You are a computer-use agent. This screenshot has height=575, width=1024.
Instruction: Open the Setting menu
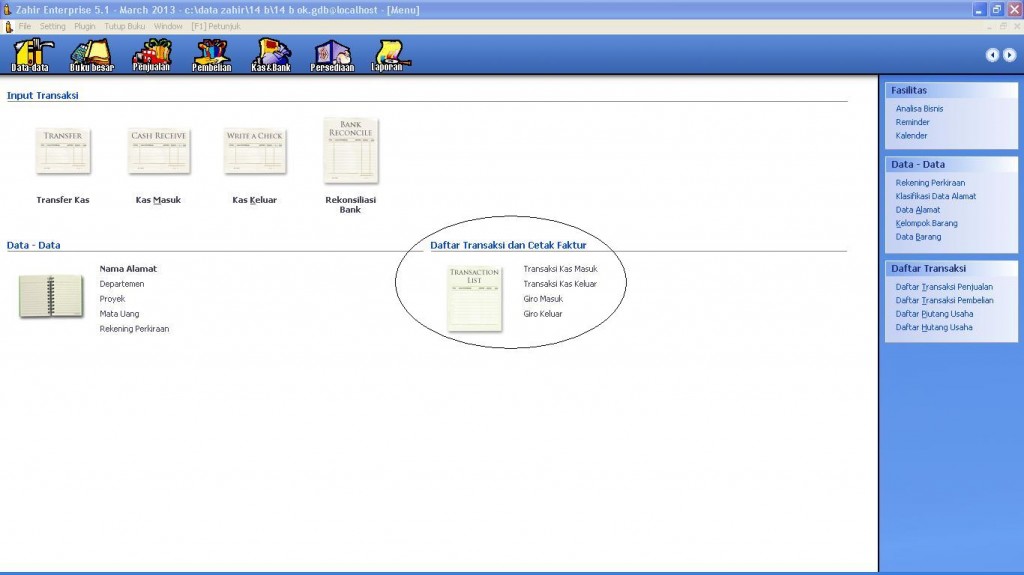click(x=52, y=25)
